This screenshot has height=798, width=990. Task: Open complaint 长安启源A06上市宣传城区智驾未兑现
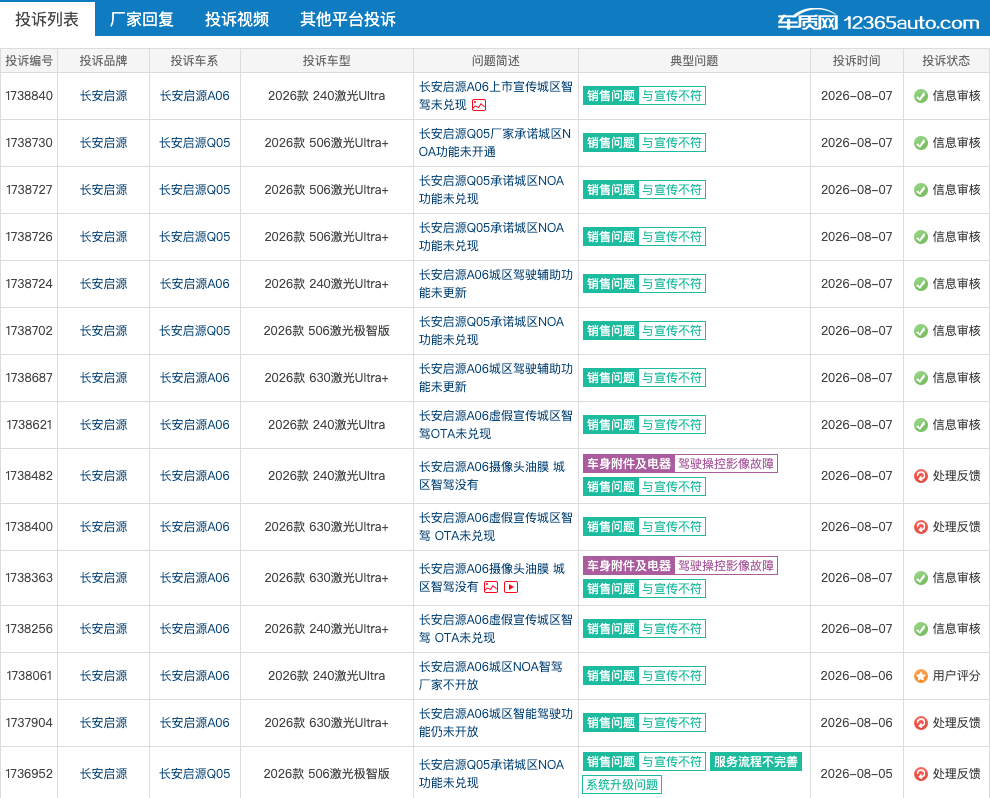coord(496,96)
